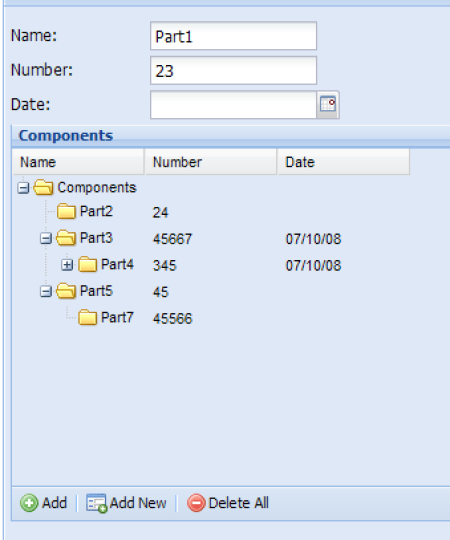Click the Delete All button label
Screen dimensions: 450x540
(x=239, y=503)
